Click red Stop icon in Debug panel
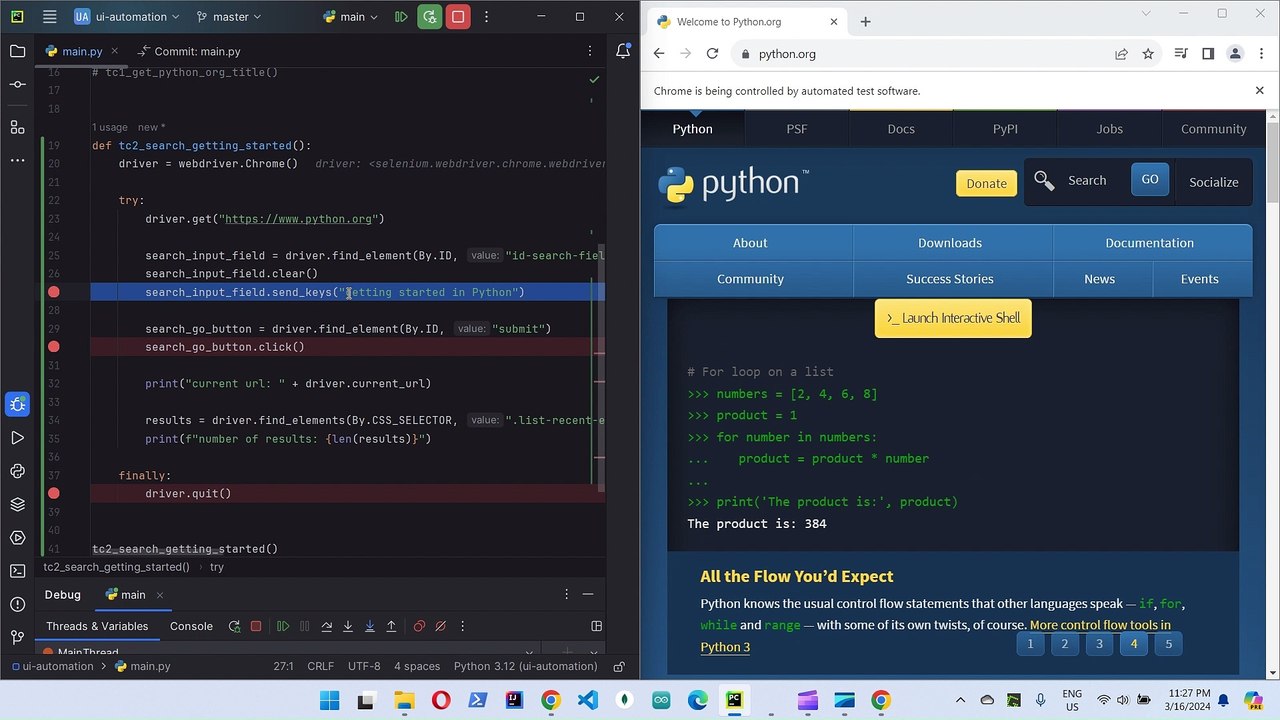1280x720 pixels. coord(256,626)
